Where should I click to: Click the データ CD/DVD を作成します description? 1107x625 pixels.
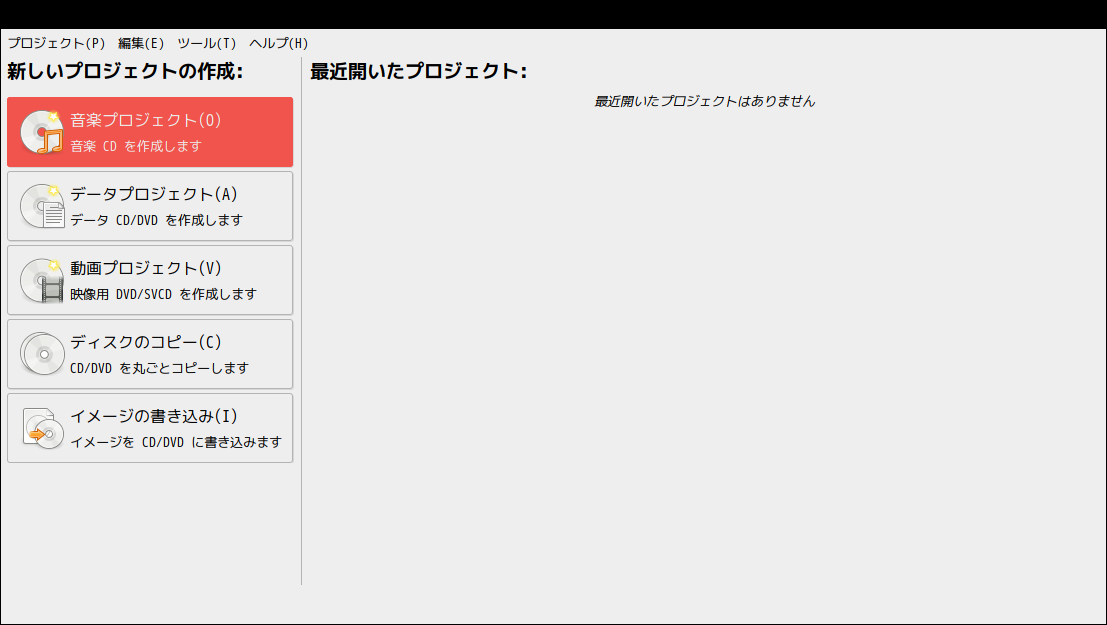(x=156, y=220)
